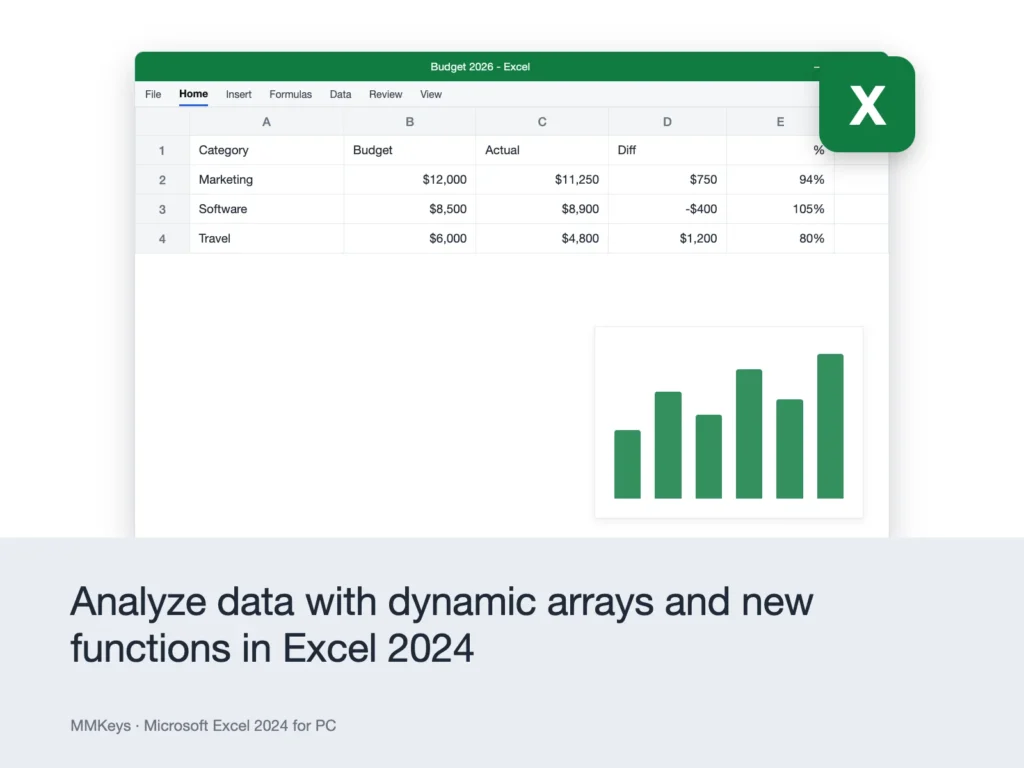Switch to the Home tab
Screen dimensions: 1024x768
pos(193,94)
